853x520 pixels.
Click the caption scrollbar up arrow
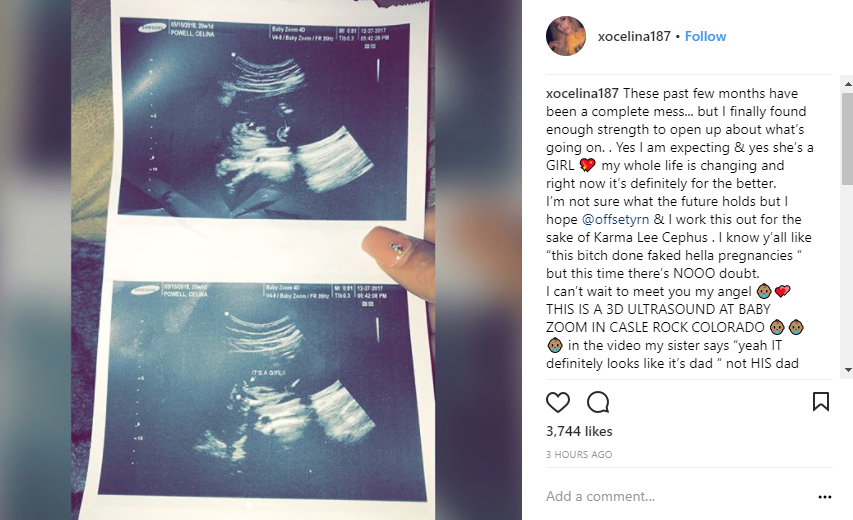coord(848,84)
